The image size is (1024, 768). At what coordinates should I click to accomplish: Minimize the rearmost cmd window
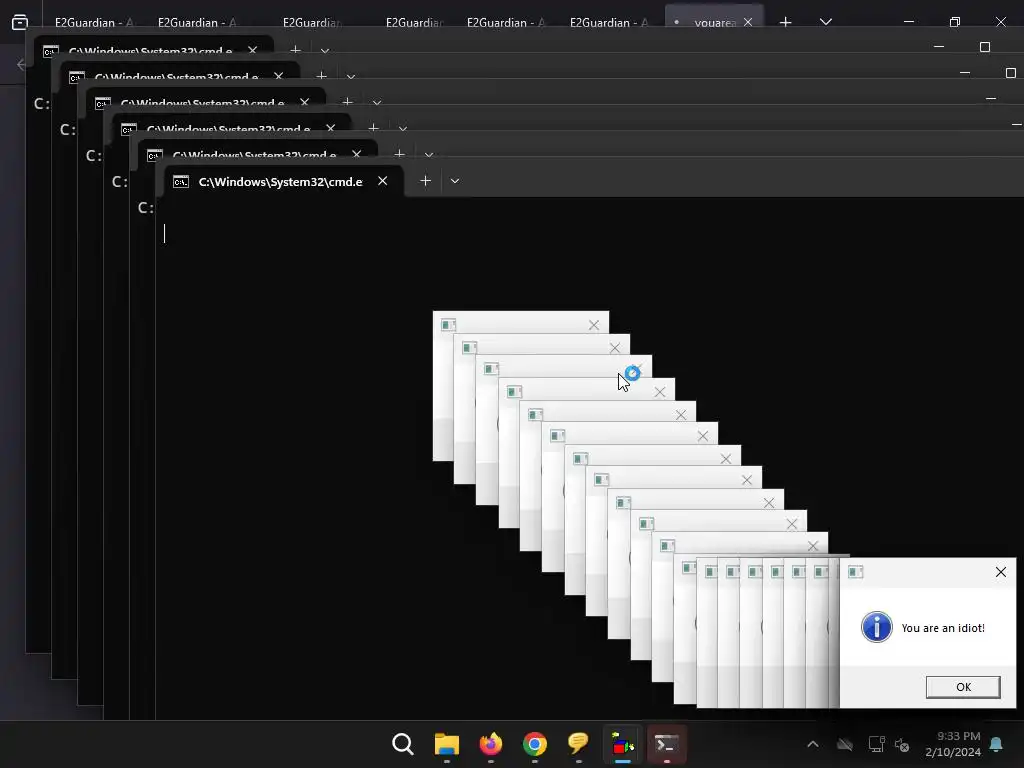(939, 47)
